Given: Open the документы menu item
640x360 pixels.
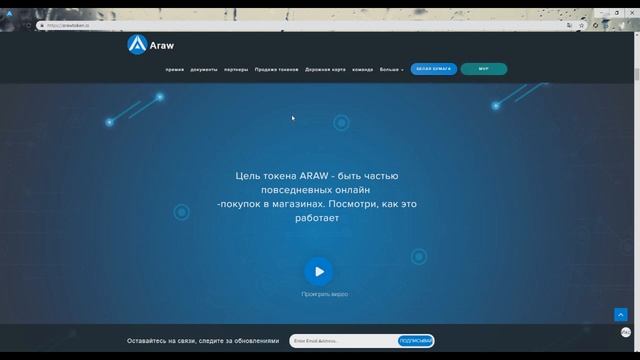Looking at the screenshot, I should point(204,70).
